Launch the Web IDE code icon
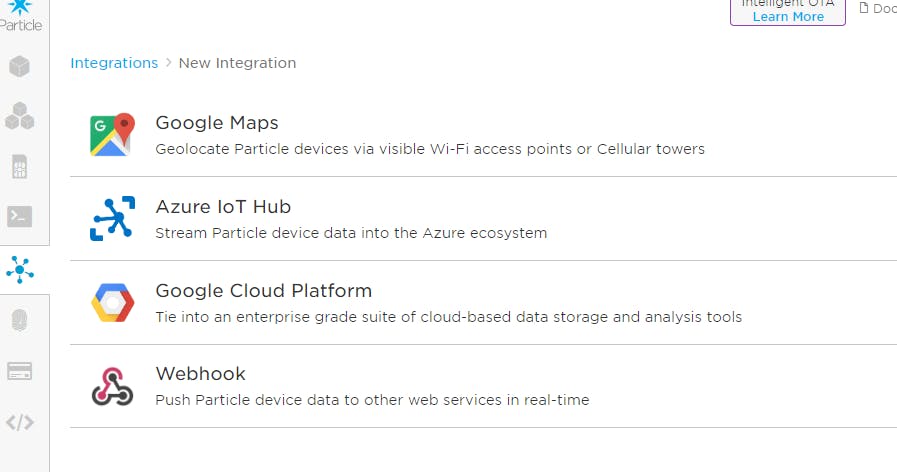 point(20,422)
